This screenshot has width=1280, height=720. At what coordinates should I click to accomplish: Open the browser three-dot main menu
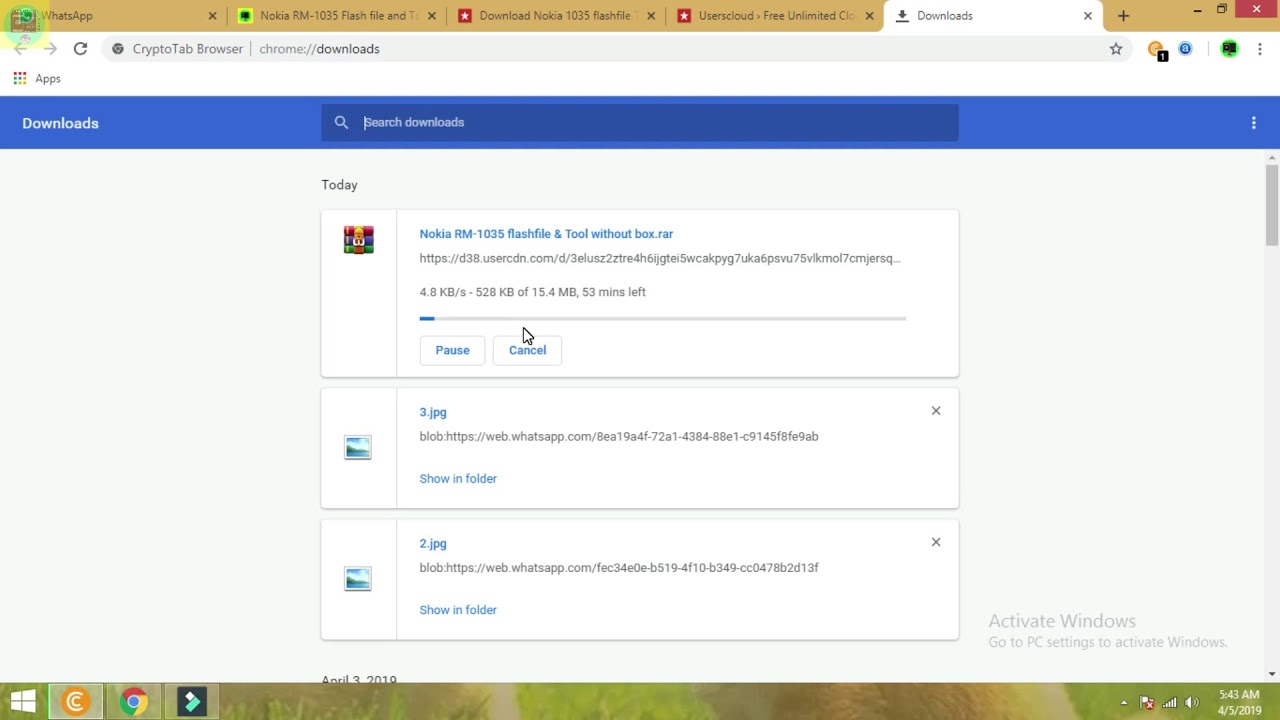click(x=1259, y=48)
